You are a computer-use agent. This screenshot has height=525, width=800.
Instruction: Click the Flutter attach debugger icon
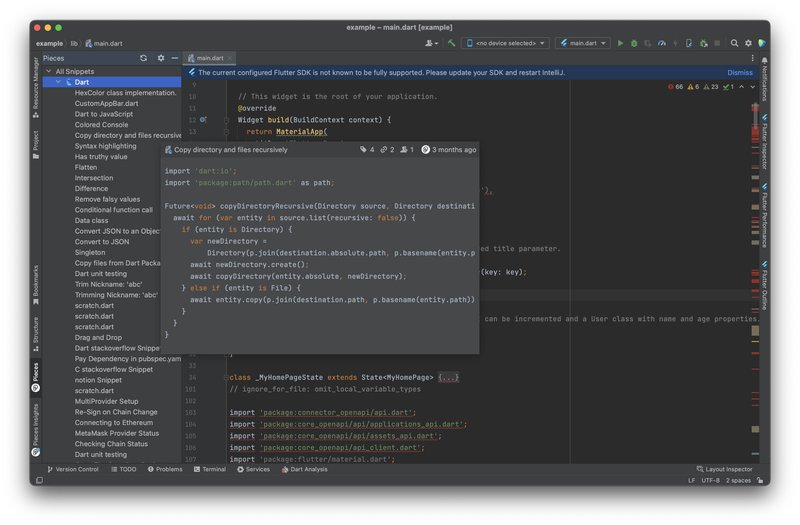pyautogui.click(x=704, y=43)
